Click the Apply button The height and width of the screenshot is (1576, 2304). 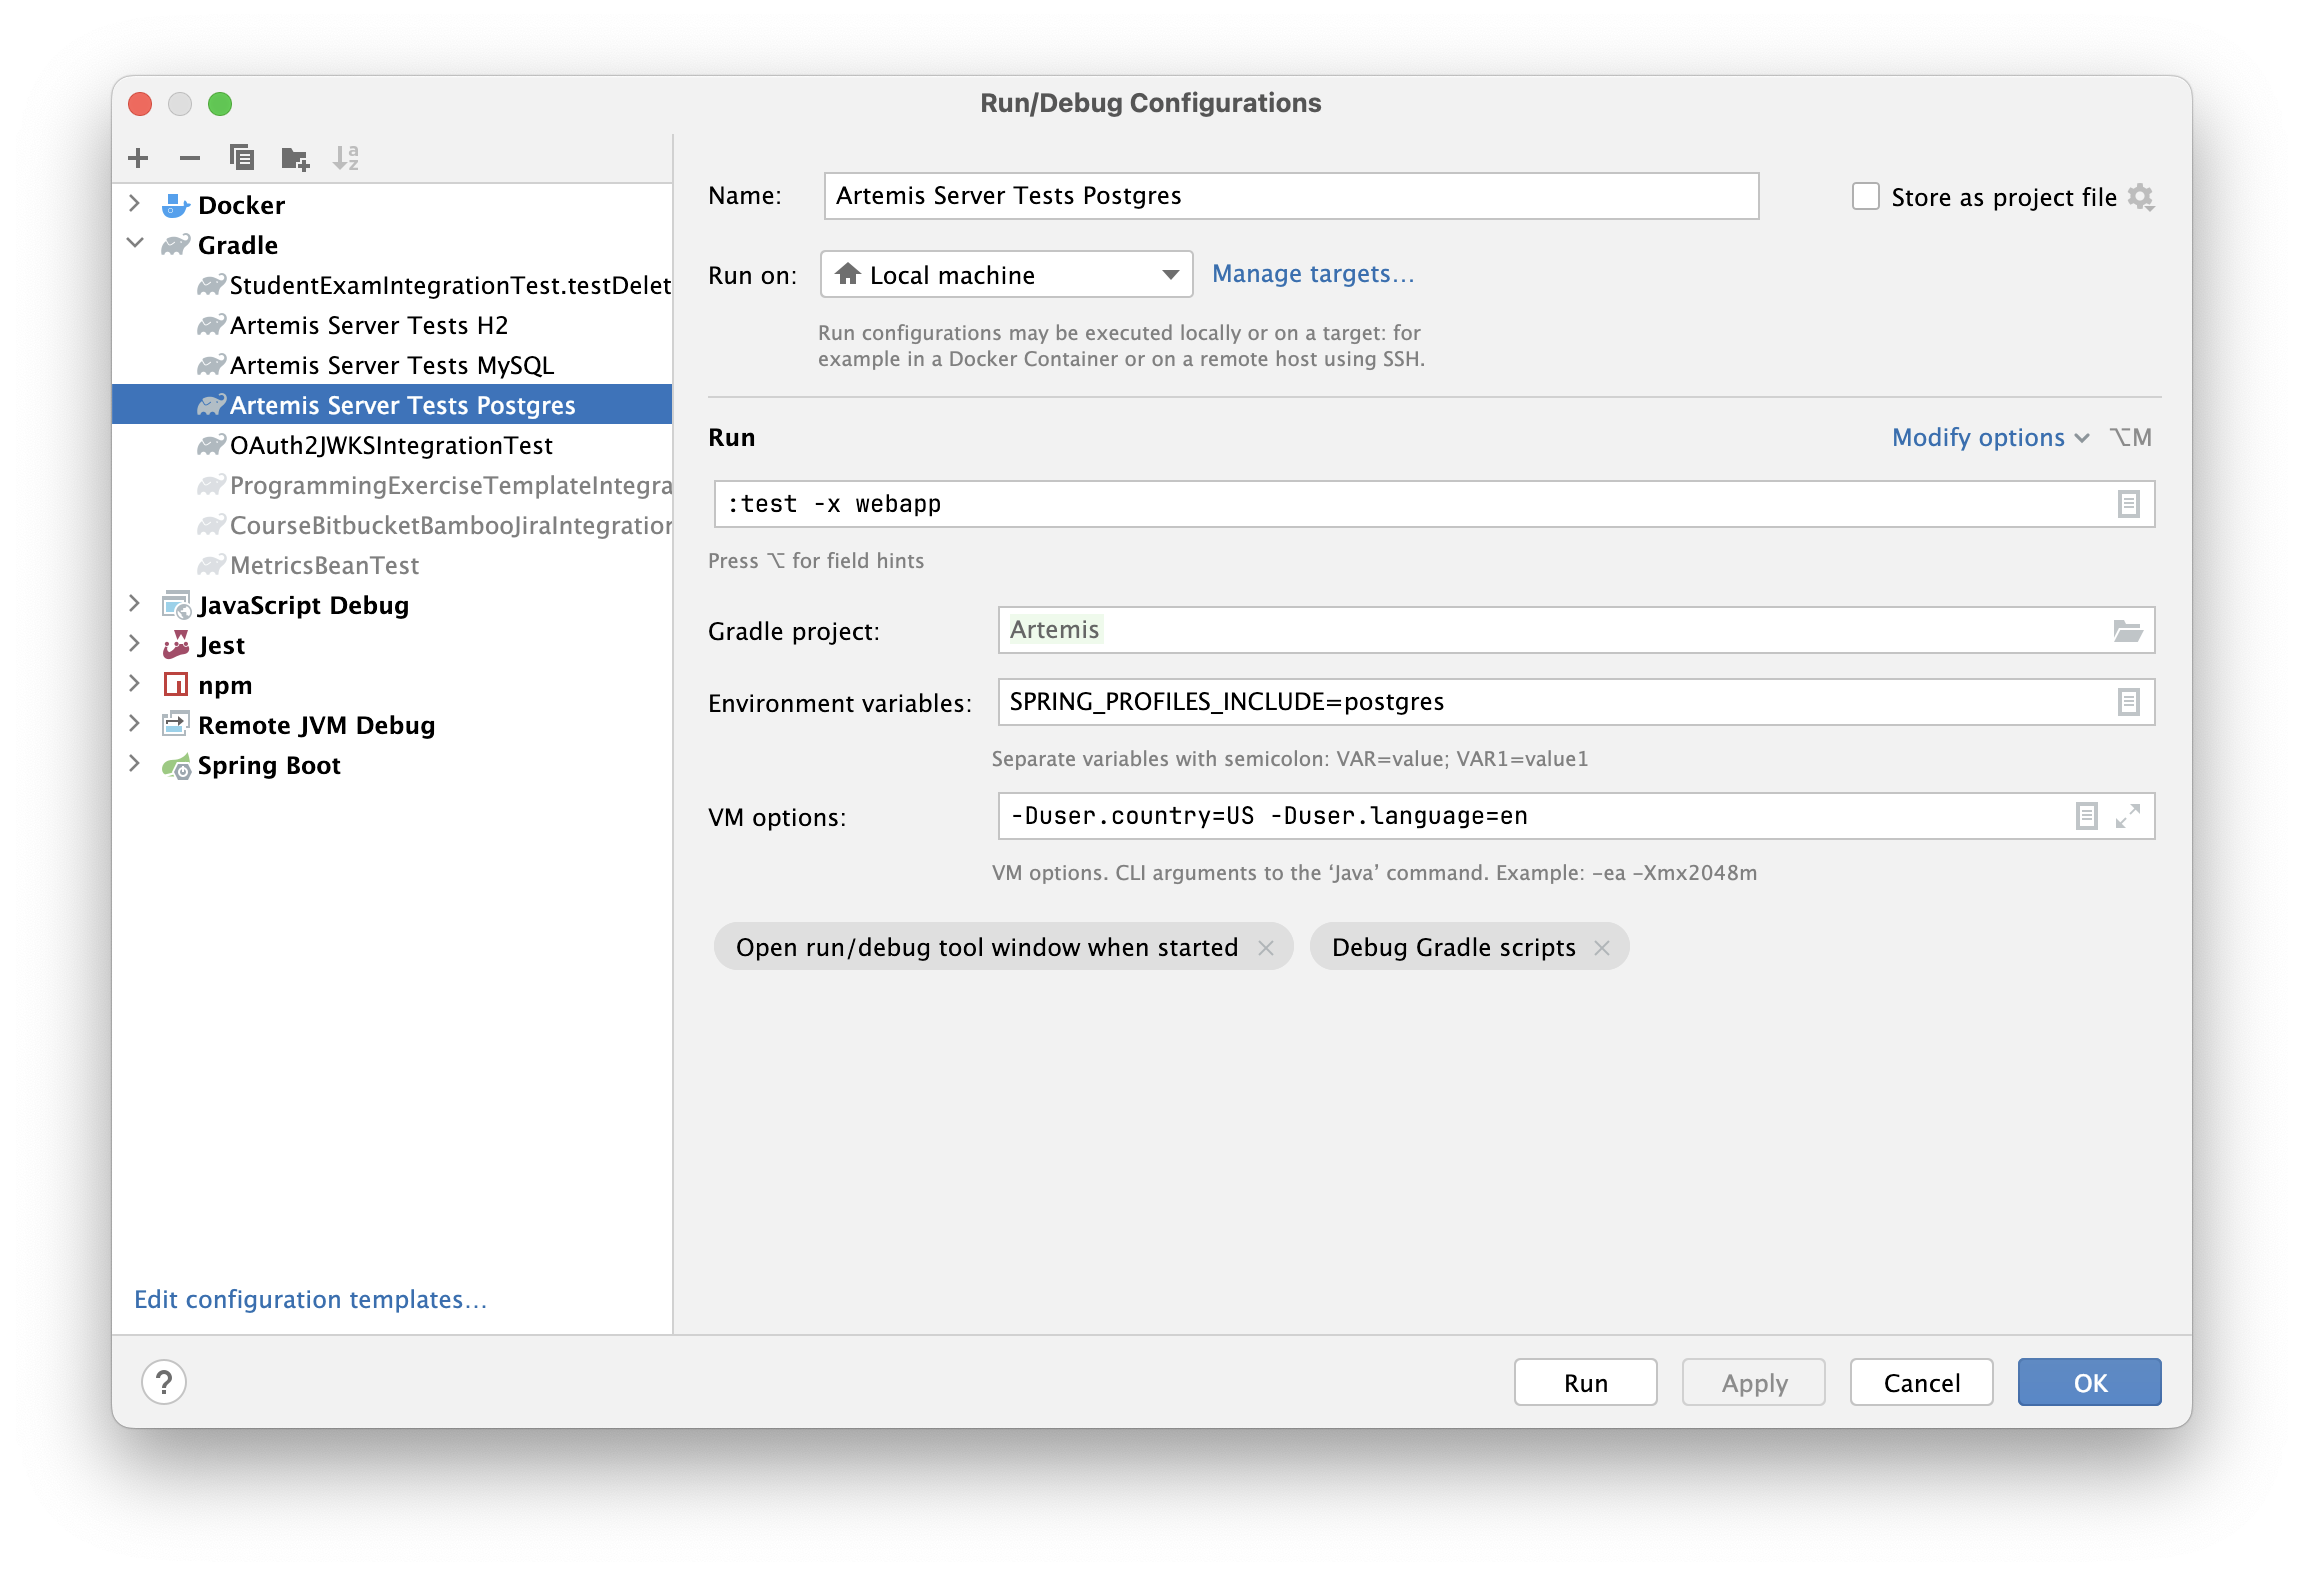[1752, 1382]
